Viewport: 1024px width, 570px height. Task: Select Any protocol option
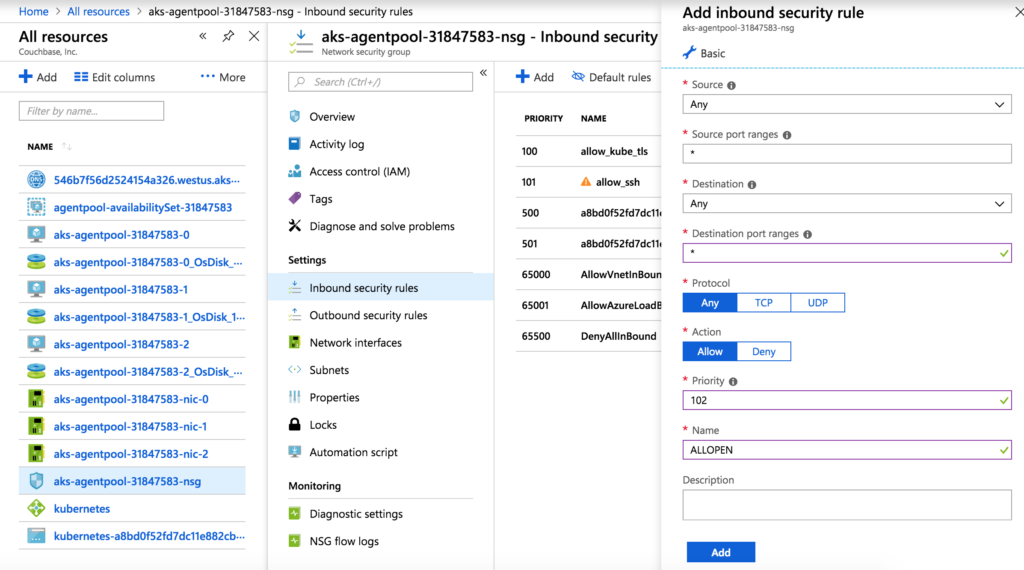[710, 302]
